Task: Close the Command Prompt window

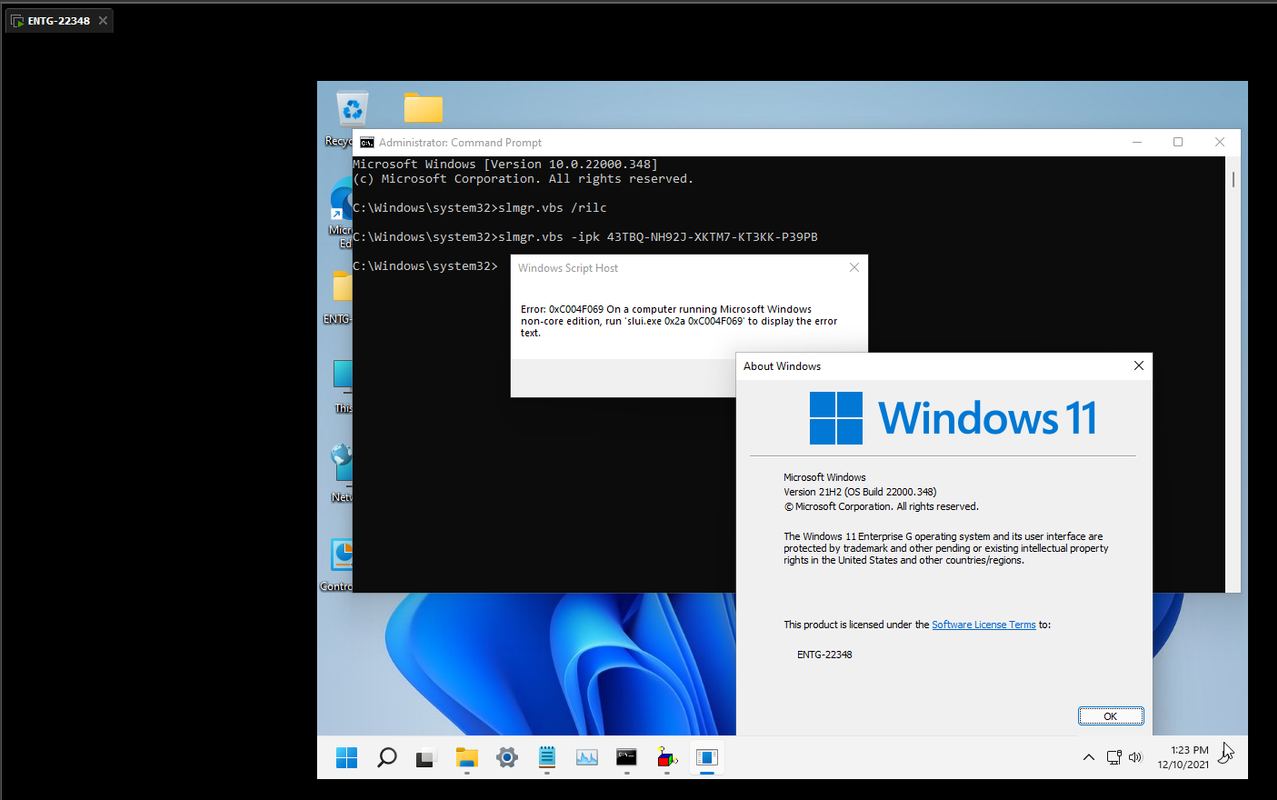Action: [1219, 142]
